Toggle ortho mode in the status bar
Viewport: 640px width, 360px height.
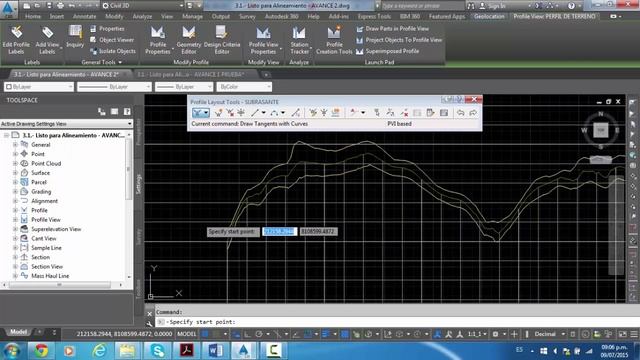click(247, 334)
